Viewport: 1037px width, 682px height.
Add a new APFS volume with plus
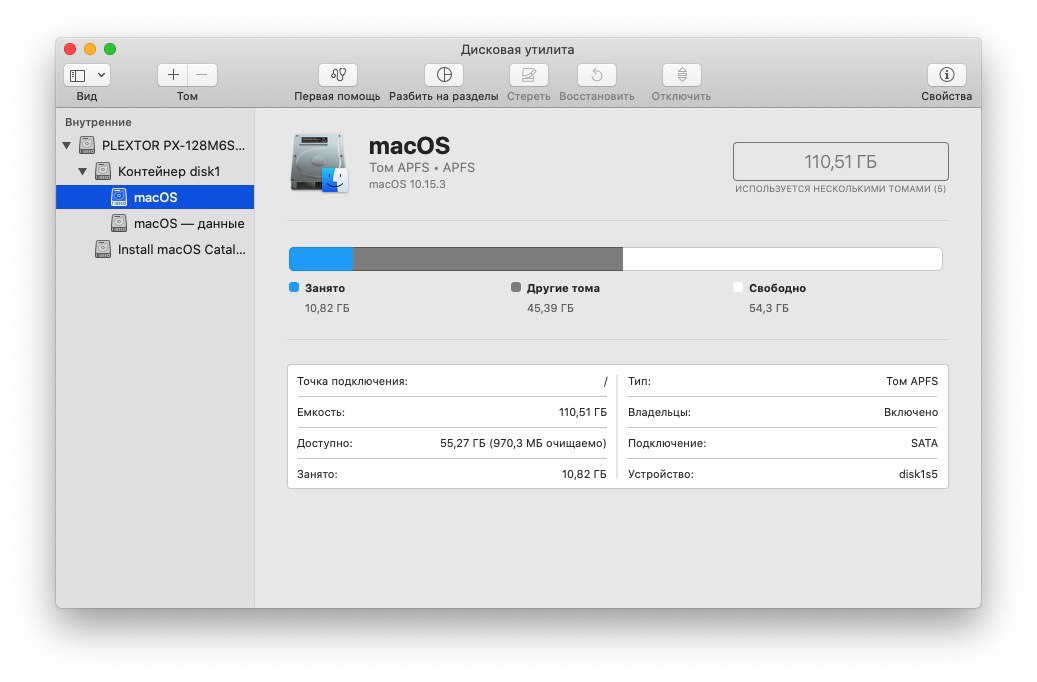coord(173,75)
